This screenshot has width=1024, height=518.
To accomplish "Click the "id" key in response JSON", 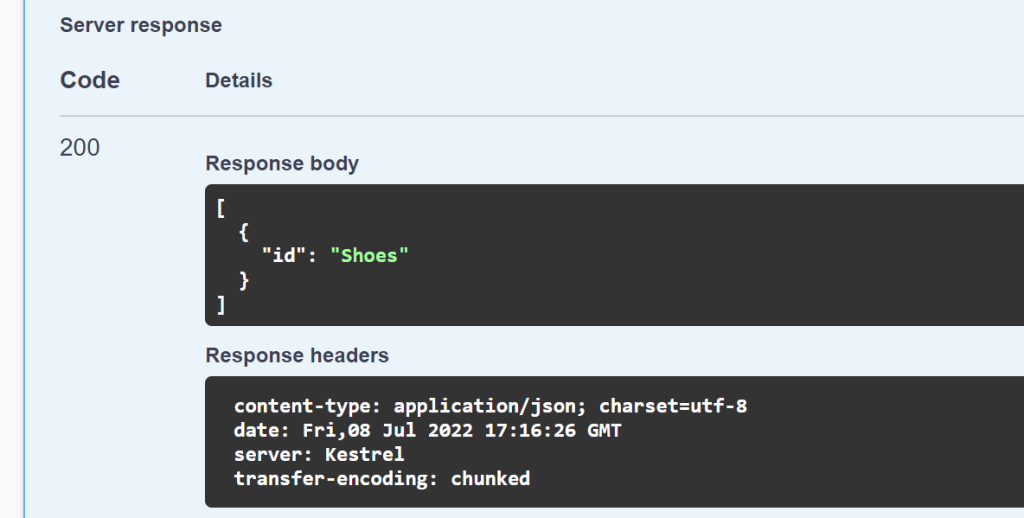I will 283,256.
